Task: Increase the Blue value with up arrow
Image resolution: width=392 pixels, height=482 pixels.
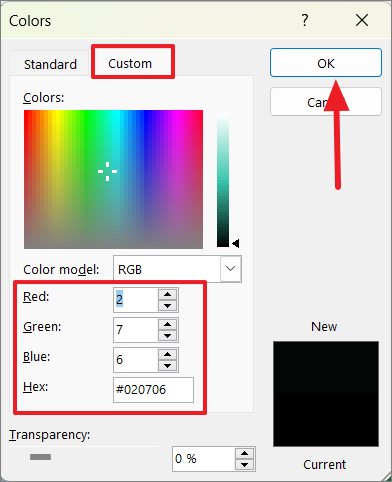Action: tap(167, 354)
